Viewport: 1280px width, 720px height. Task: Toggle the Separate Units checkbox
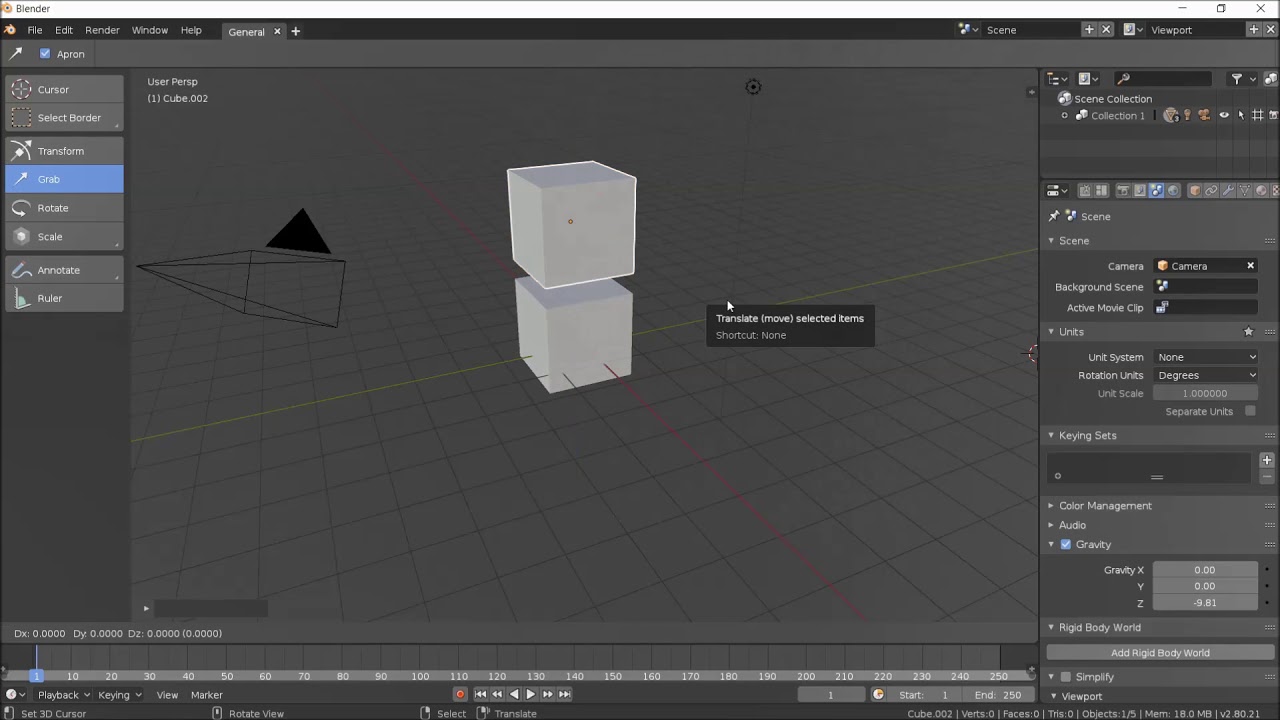(1250, 411)
